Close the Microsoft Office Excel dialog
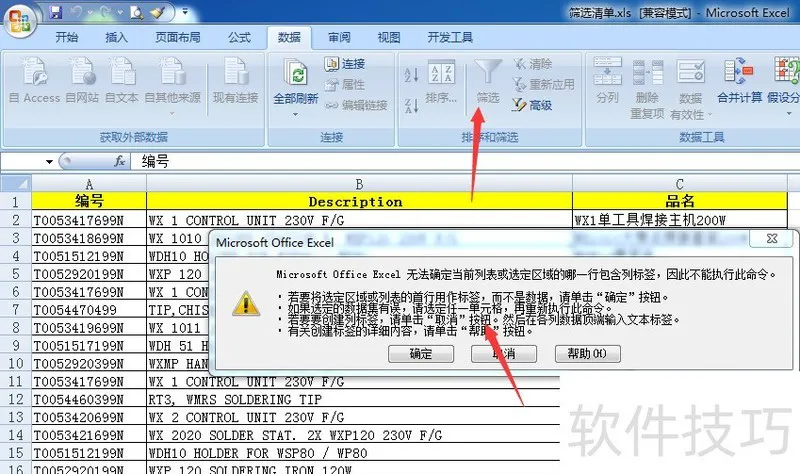Viewport: 800px width, 474px height. tap(772, 238)
